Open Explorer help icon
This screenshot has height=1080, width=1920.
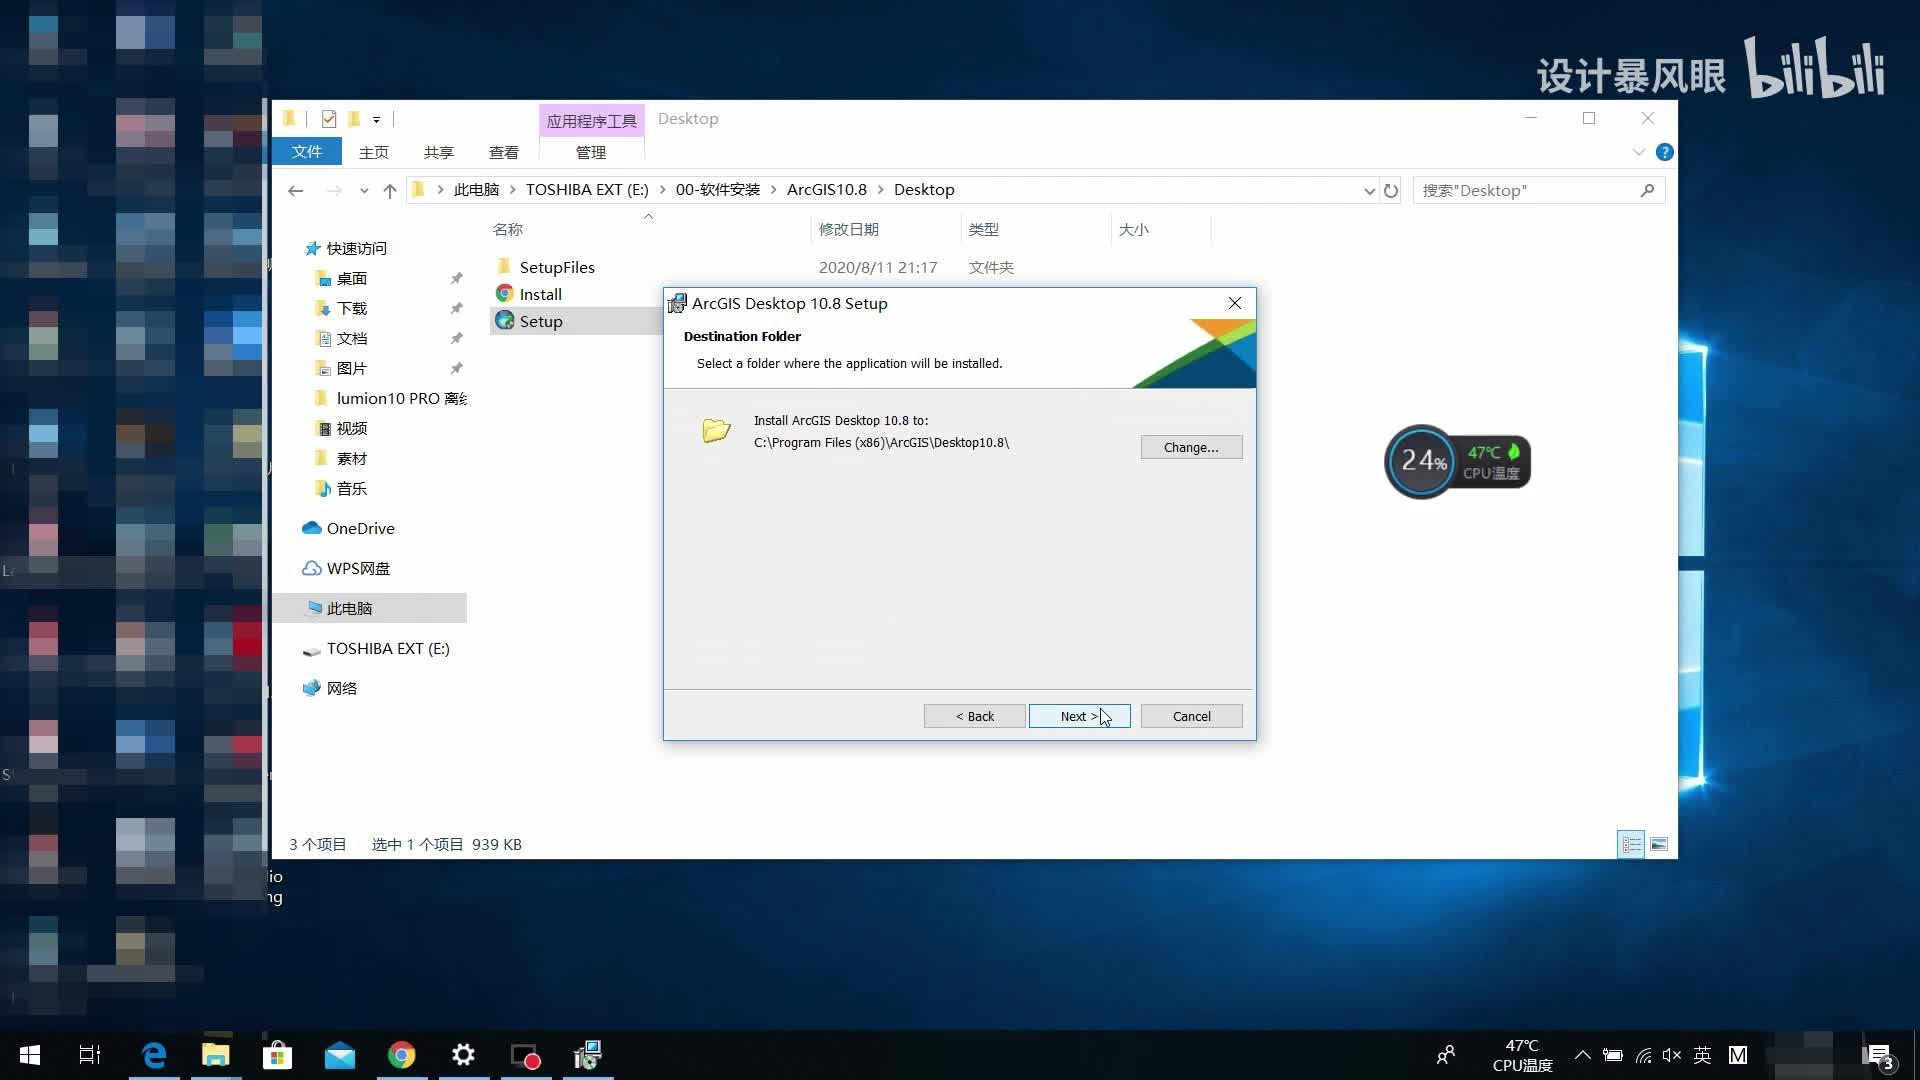click(1665, 152)
